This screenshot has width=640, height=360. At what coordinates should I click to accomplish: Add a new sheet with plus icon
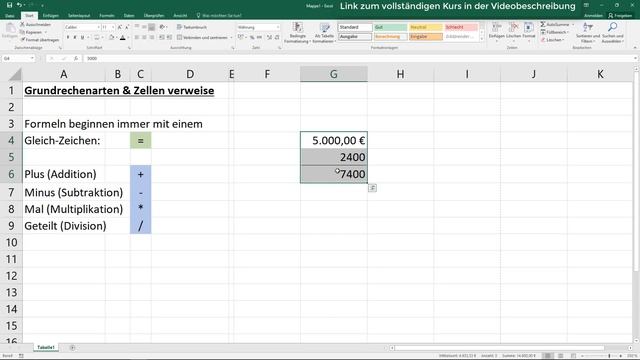tap(72, 348)
